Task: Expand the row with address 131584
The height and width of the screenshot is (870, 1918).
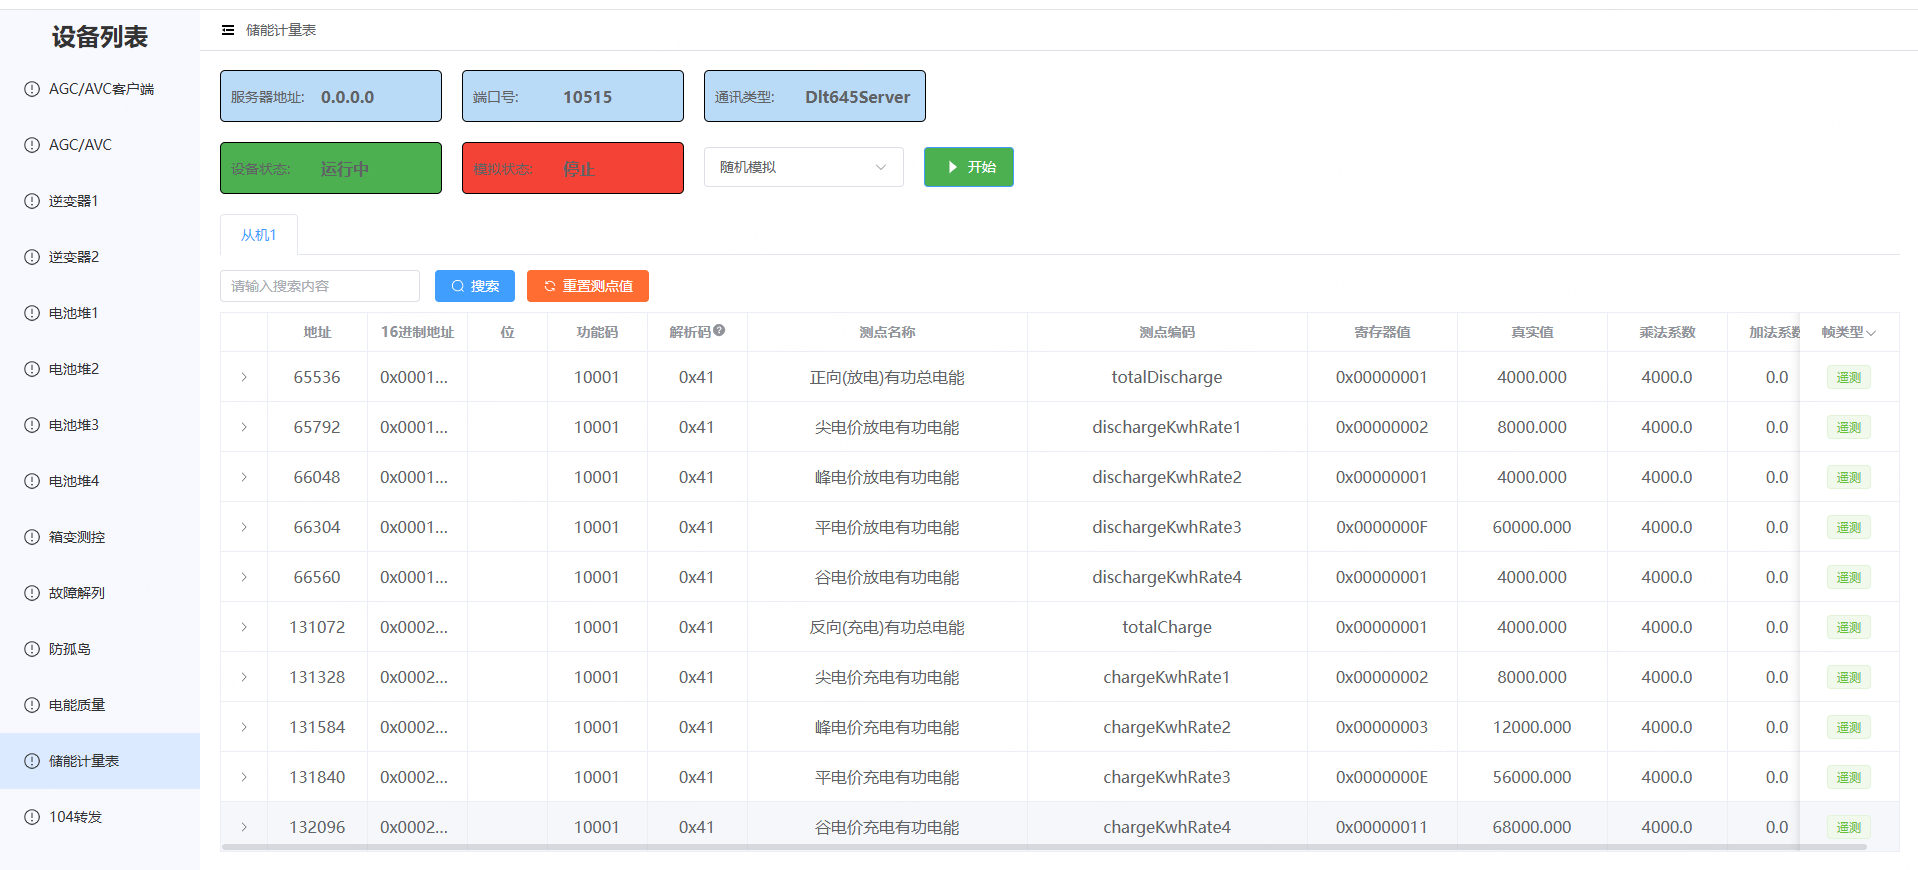Action: tap(244, 727)
